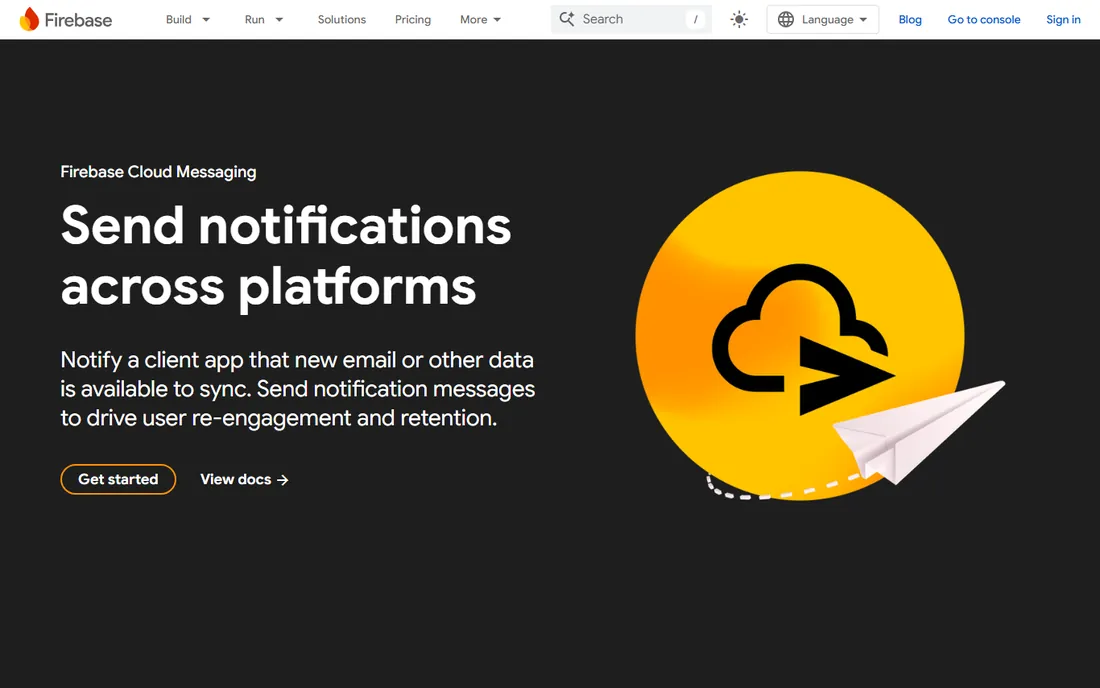Click the globe icon in Language selector
Screen dimensions: 1100x688
786,20
